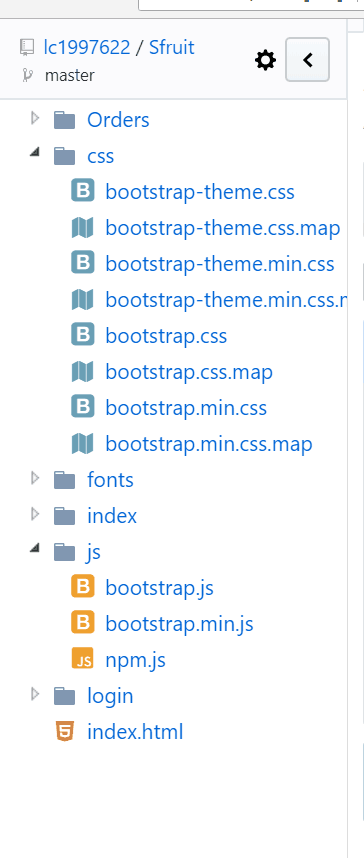Open the Orders folder name
This screenshot has width=364, height=858.
click(x=118, y=120)
